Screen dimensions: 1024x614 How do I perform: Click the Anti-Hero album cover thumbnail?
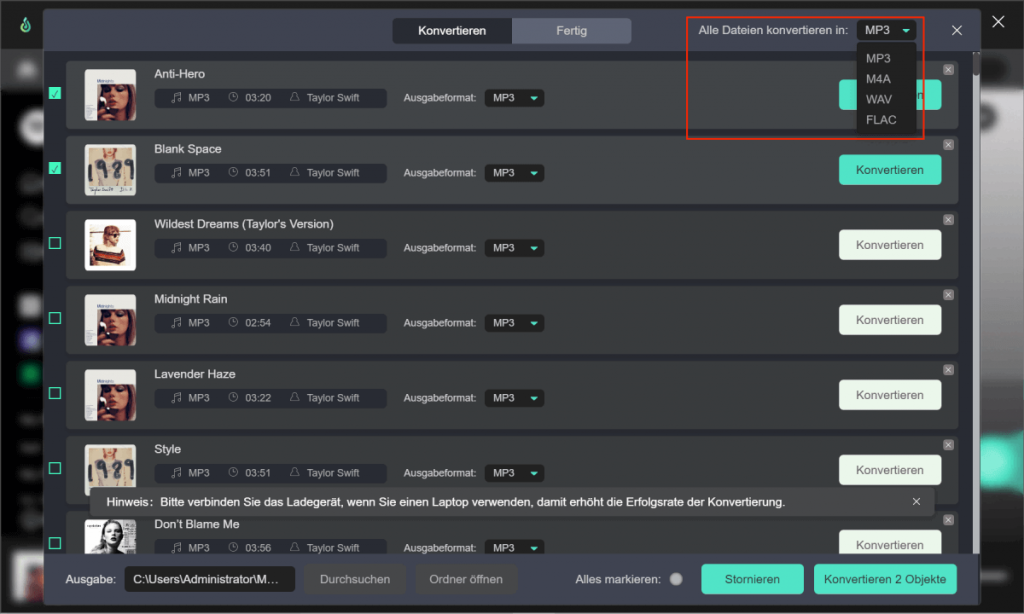coord(110,95)
